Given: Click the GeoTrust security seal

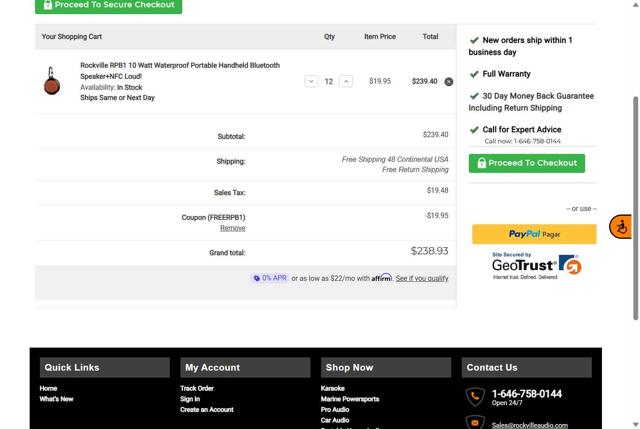Looking at the screenshot, I should [x=536, y=266].
